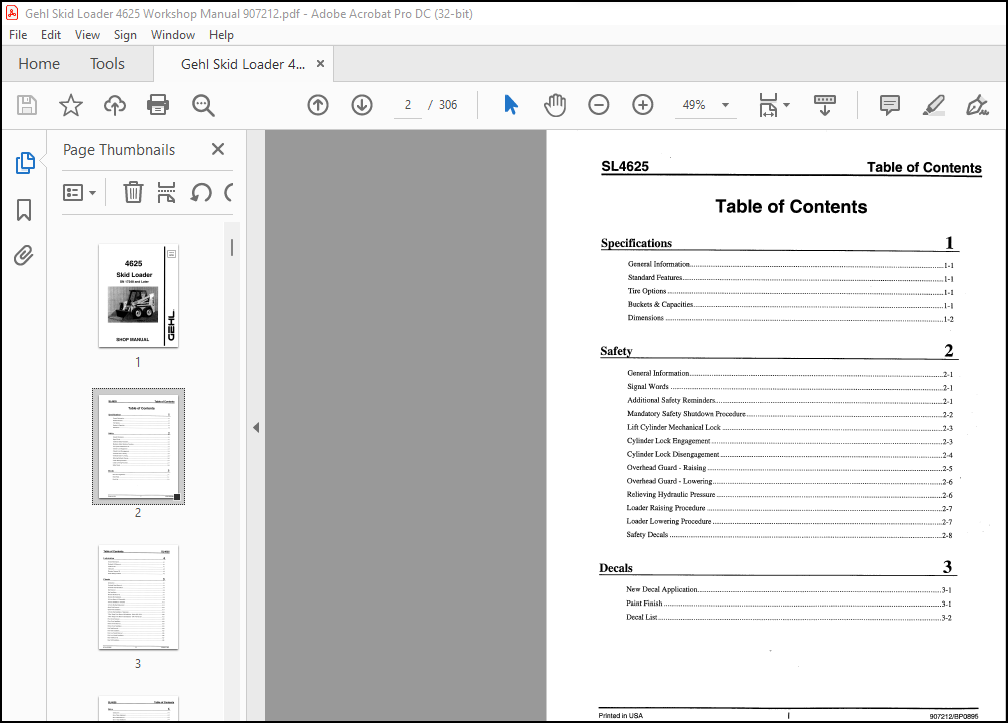Open thumbnails options dropdown menu

point(79,192)
